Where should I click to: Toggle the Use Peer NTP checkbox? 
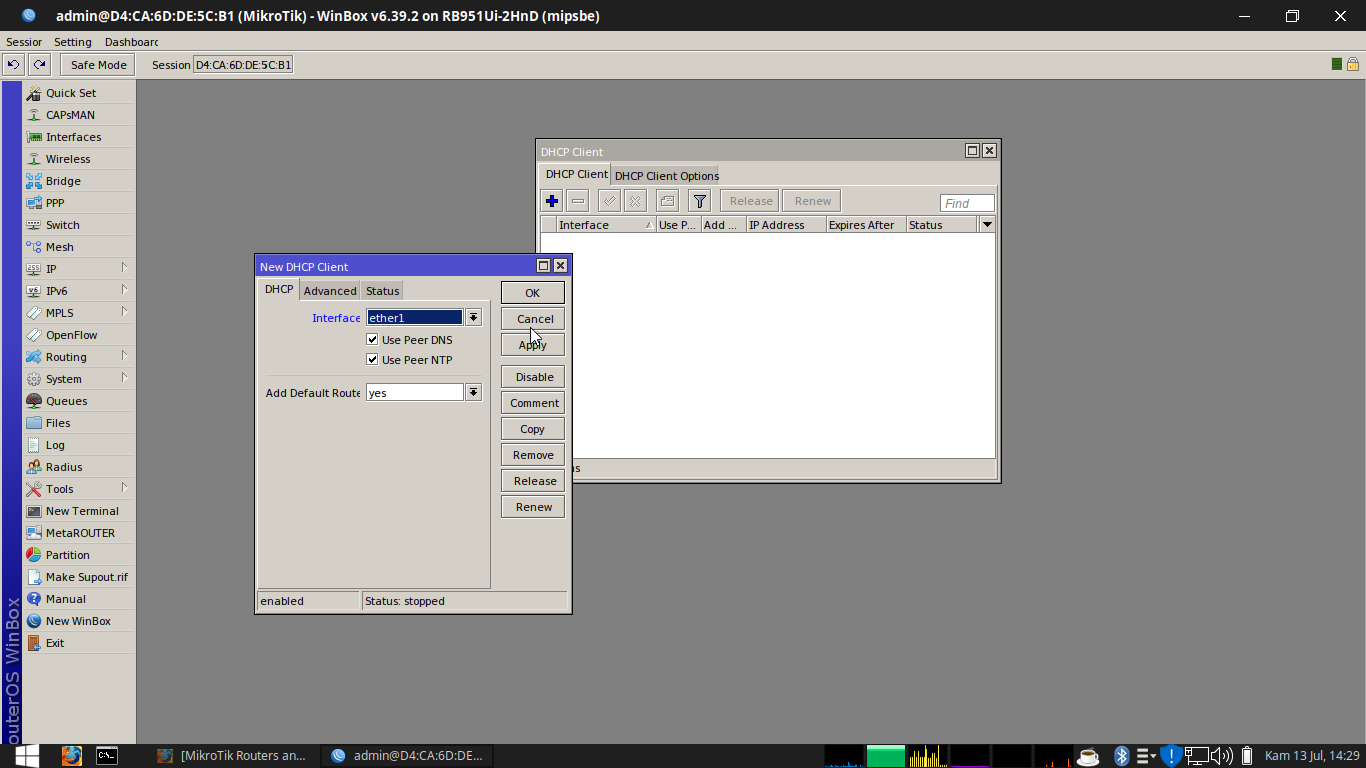(x=373, y=360)
